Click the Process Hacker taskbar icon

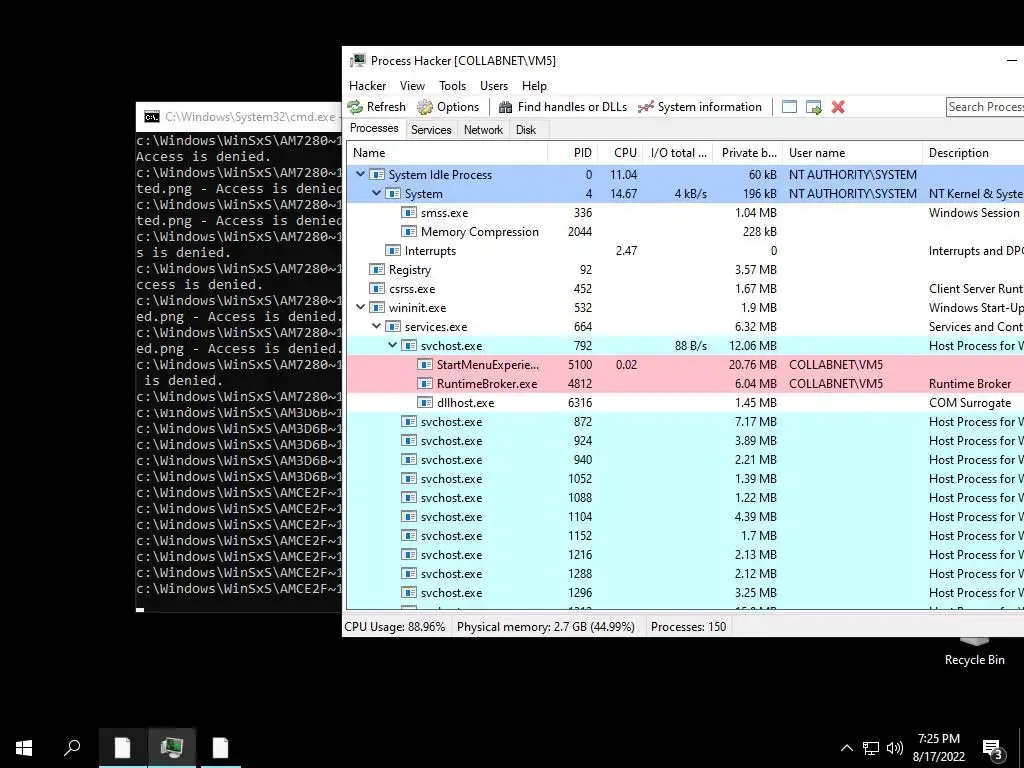click(171, 748)
